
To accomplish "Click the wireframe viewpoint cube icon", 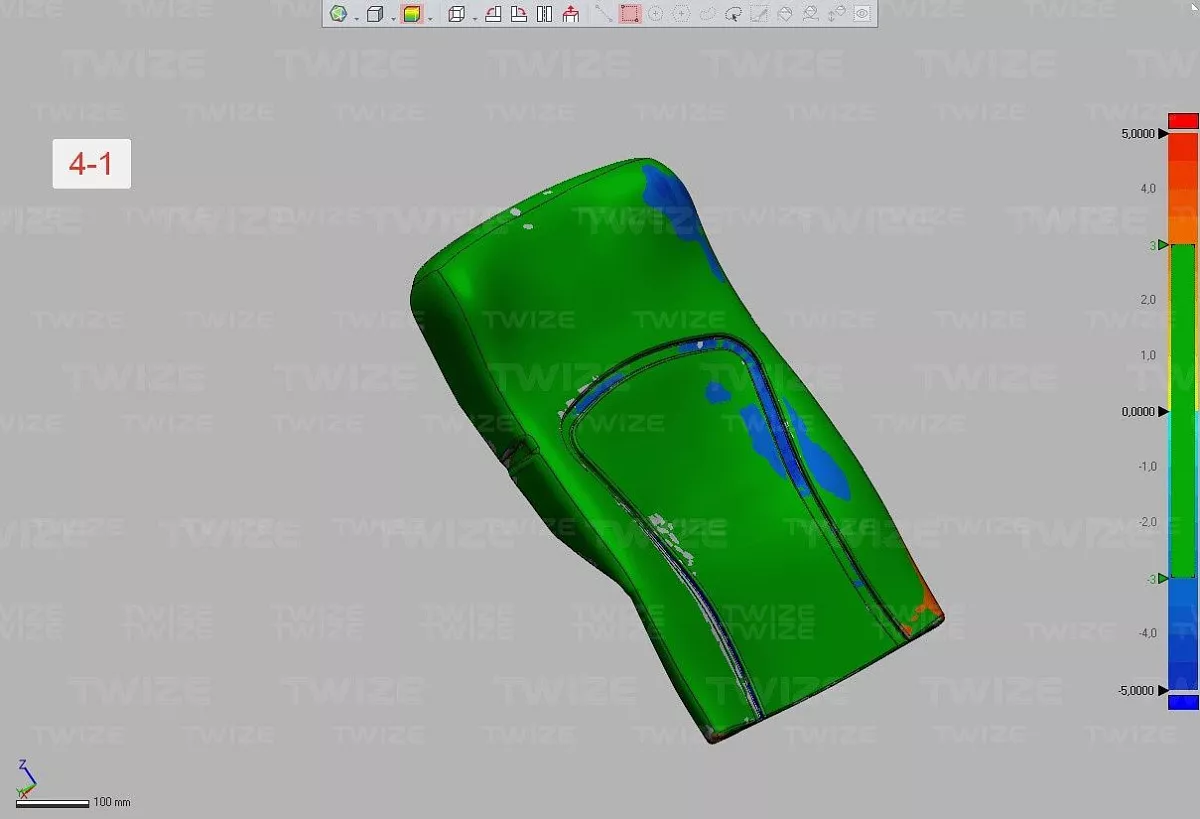I will pyautogui.click(x=456, y=14).
